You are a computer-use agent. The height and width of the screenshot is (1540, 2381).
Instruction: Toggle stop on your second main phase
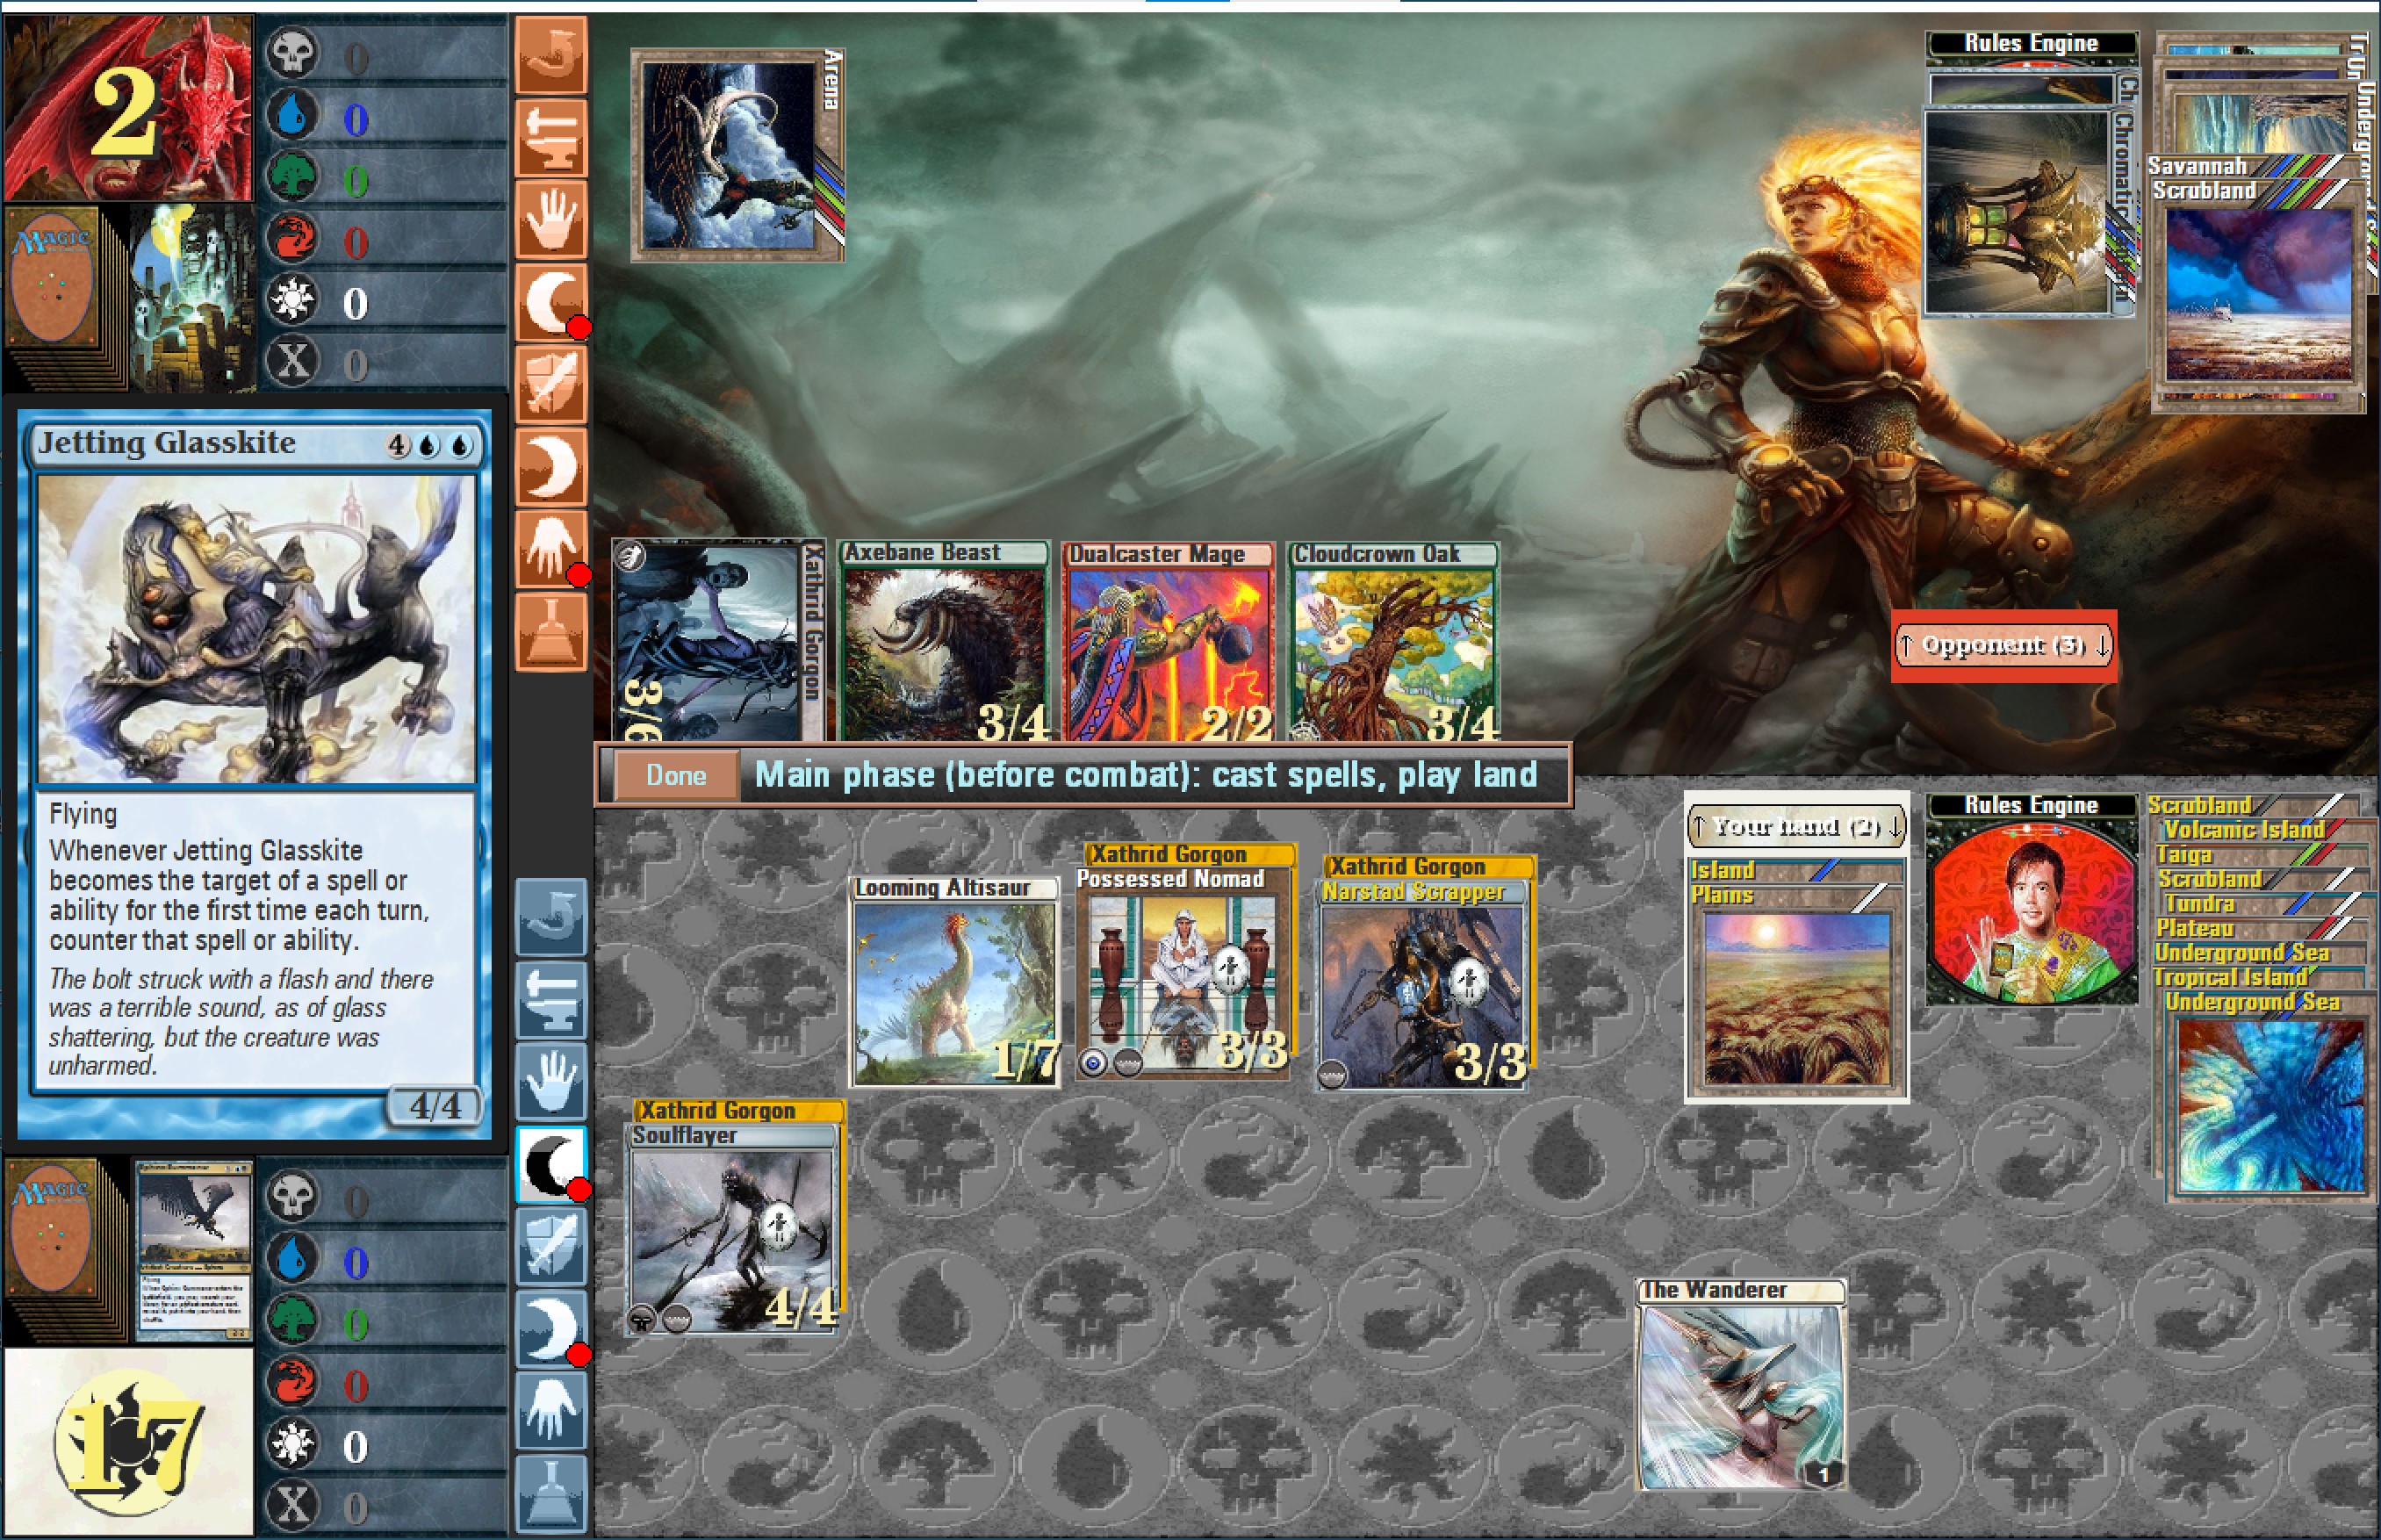tap(551, 1329)
